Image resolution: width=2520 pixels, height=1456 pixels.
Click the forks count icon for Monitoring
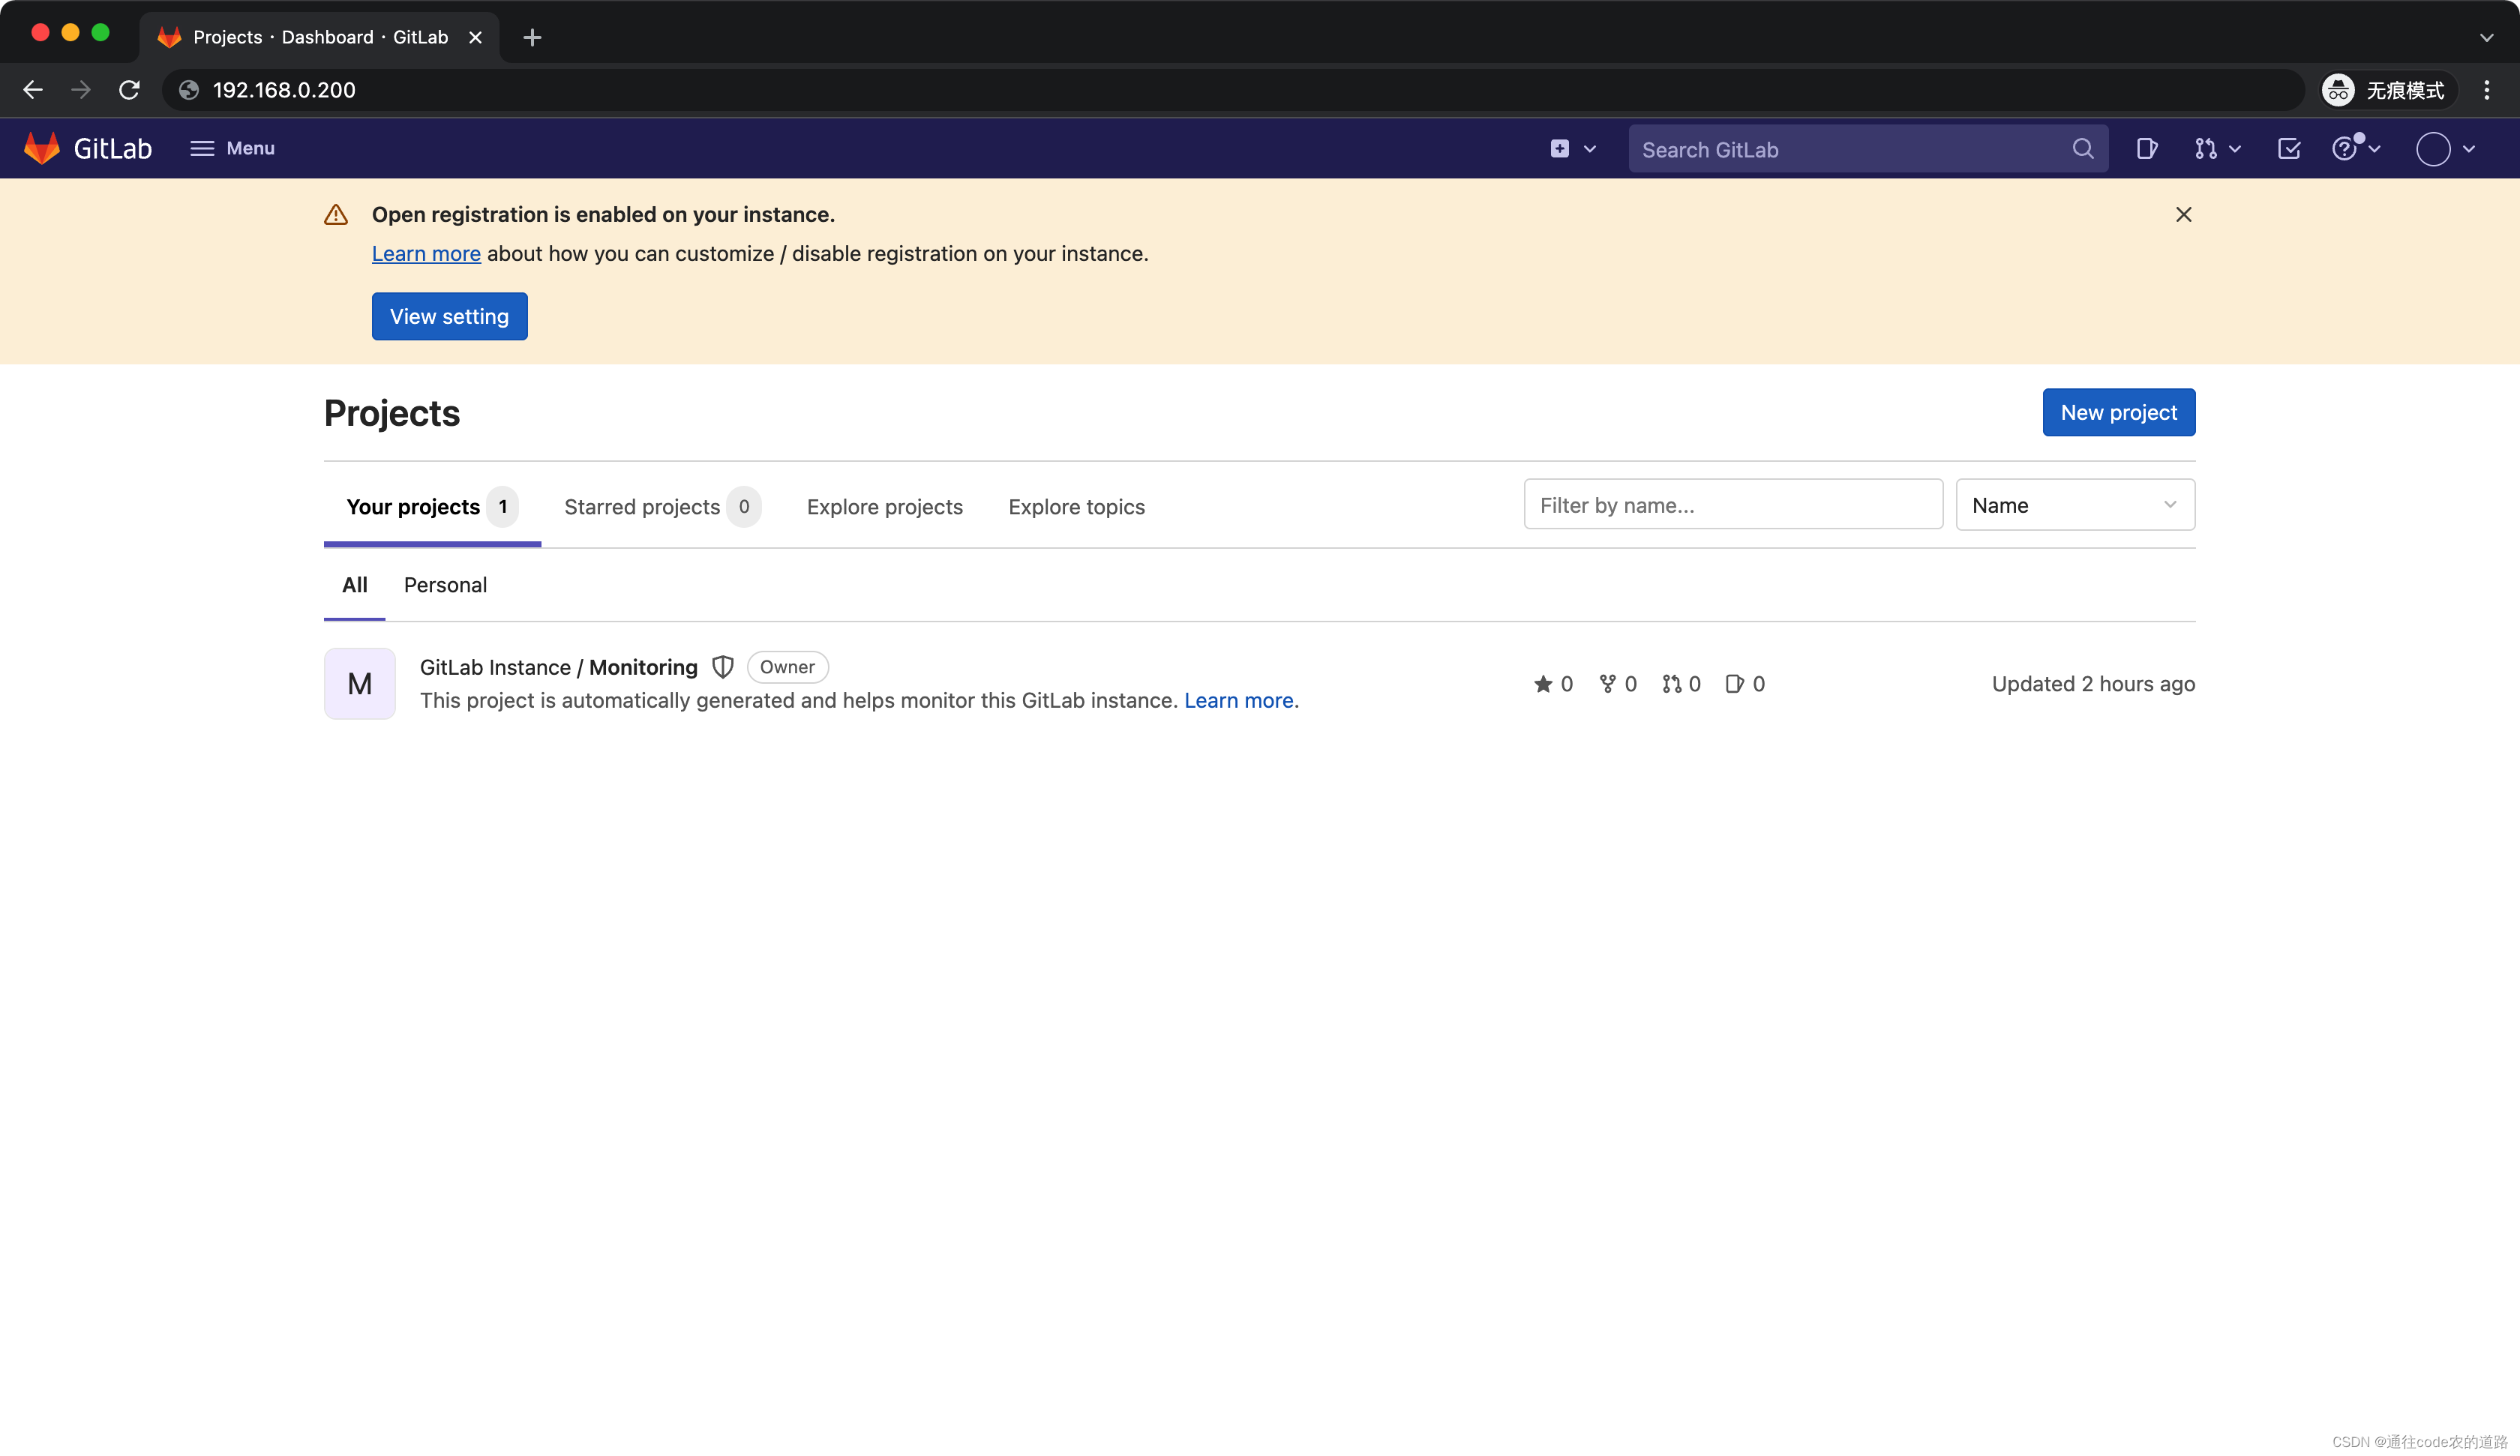1607,684
